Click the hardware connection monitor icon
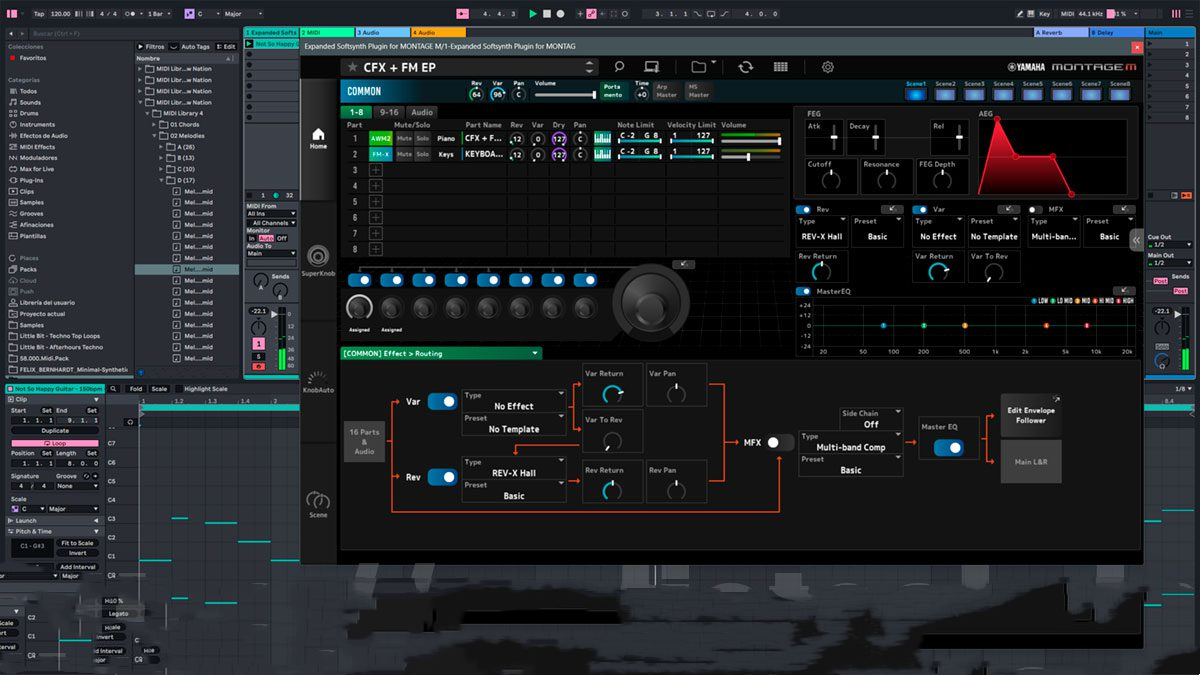 pyautogui.click(x=652, y=67)
